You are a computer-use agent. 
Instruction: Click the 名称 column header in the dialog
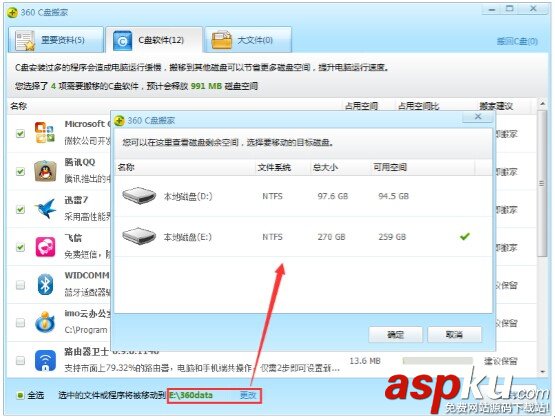[x=126, y=167]
